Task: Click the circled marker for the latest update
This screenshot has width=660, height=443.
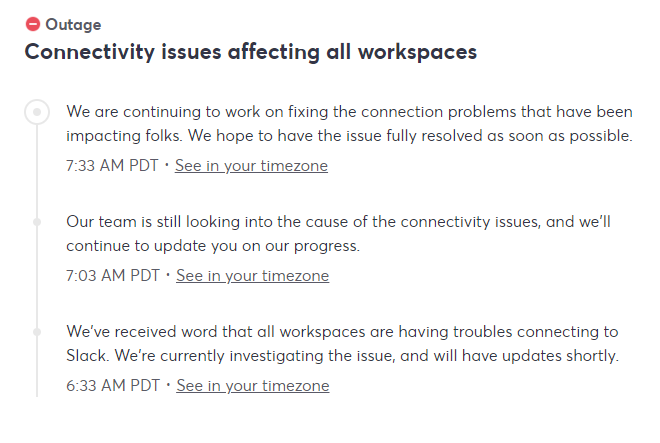Action: coord(37,112)
